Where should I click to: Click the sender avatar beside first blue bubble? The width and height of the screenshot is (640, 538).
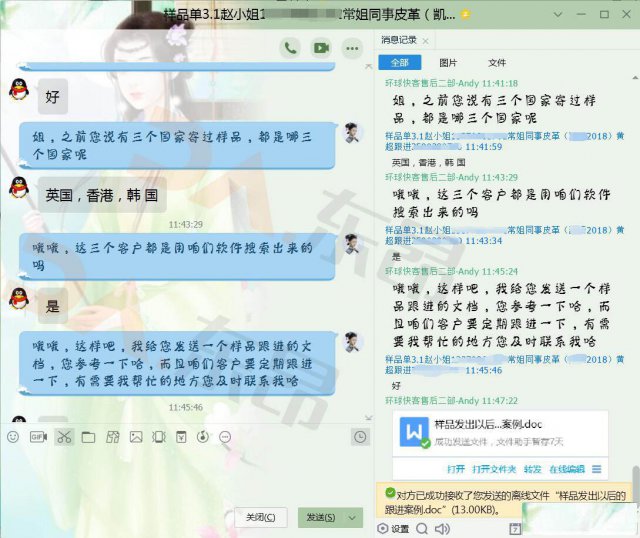point(352,133)
